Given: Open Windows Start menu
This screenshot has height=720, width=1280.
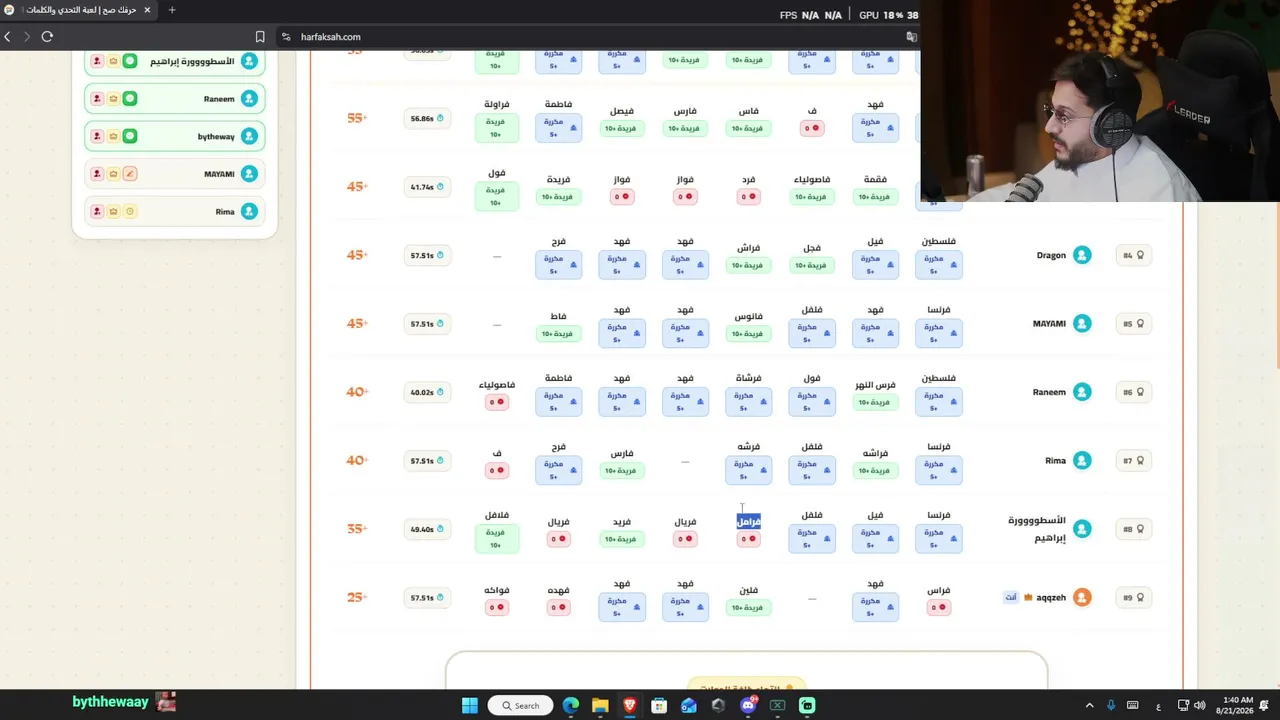Looking at the screenshot, I should (469, 705).
